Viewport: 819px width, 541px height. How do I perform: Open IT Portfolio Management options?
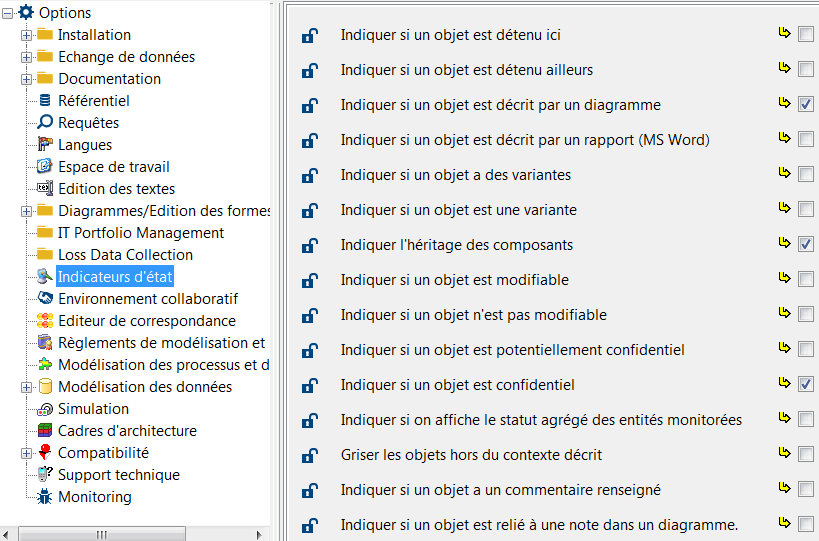click(141, 233)
